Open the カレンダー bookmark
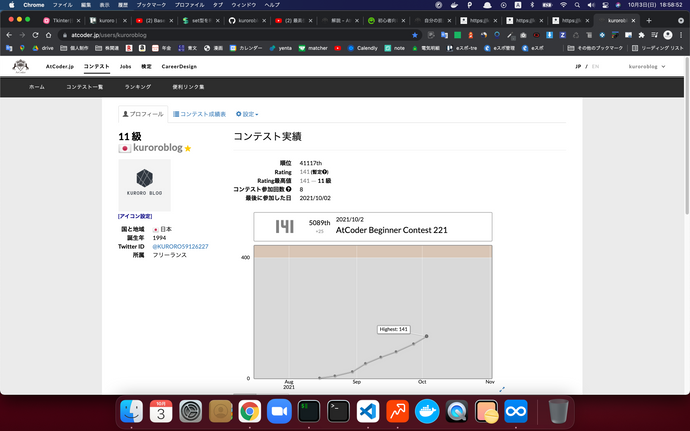Viewport: 690px width, 431px height. pyautogui.click(x=246, y=48)
